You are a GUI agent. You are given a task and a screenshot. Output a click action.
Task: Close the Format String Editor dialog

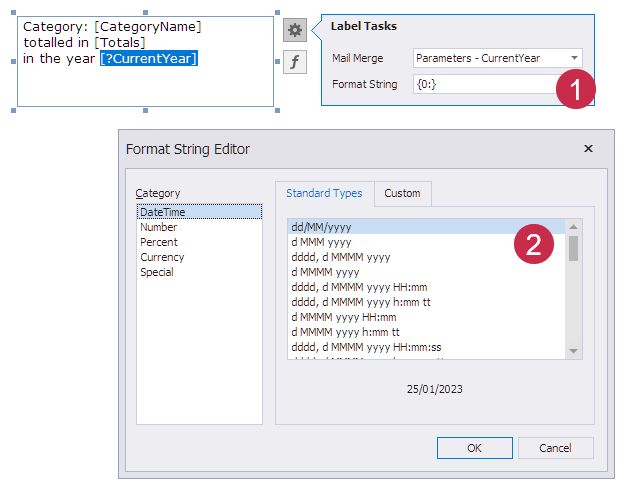point(588,148)
